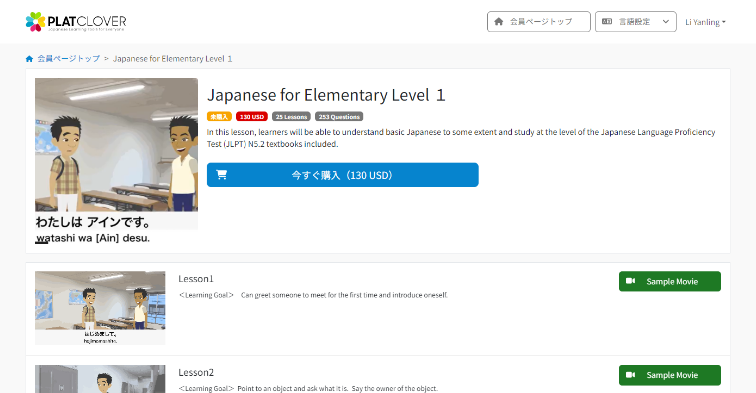Click video camera icon on Lesson1 Sample Movie
The width and height of the screenshot is (756, 393).
[631, 281]
